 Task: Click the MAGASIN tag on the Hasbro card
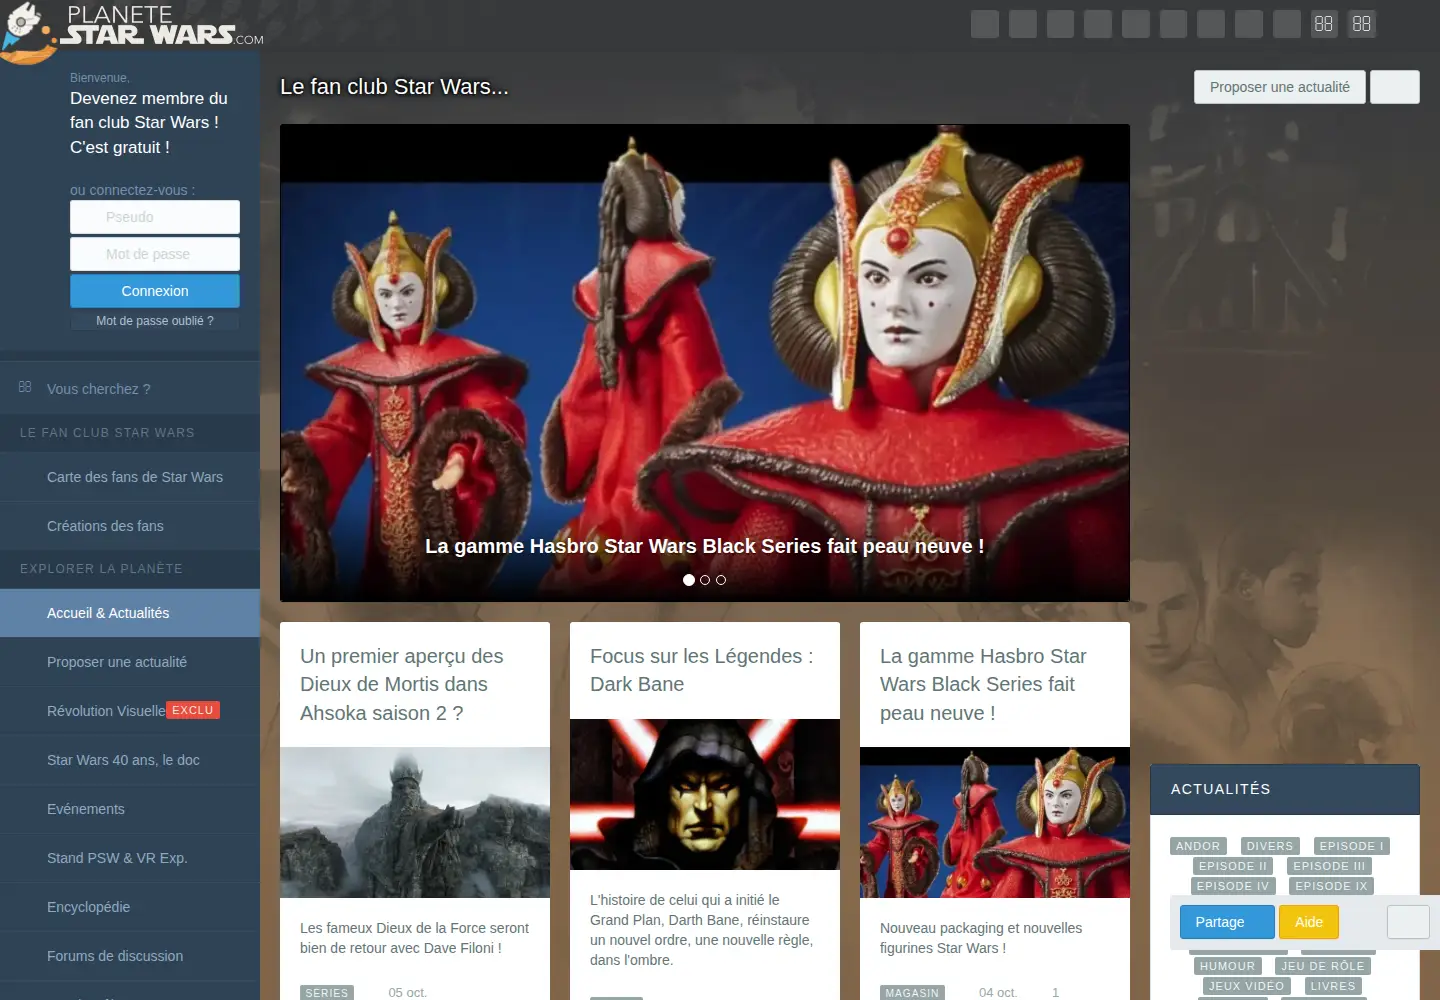(912, 993)
